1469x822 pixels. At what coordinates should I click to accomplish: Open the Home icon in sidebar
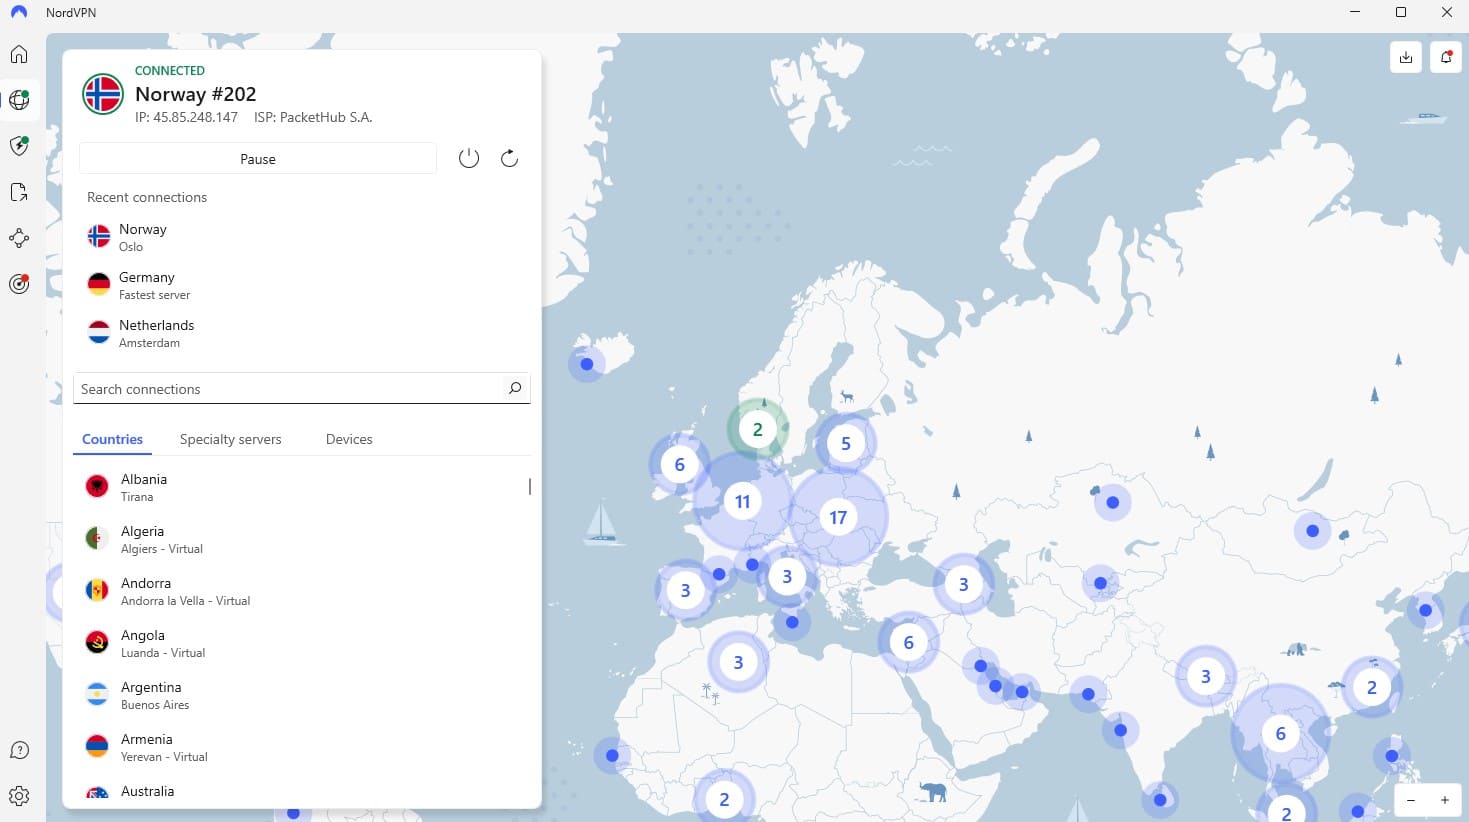pos(19,54)
